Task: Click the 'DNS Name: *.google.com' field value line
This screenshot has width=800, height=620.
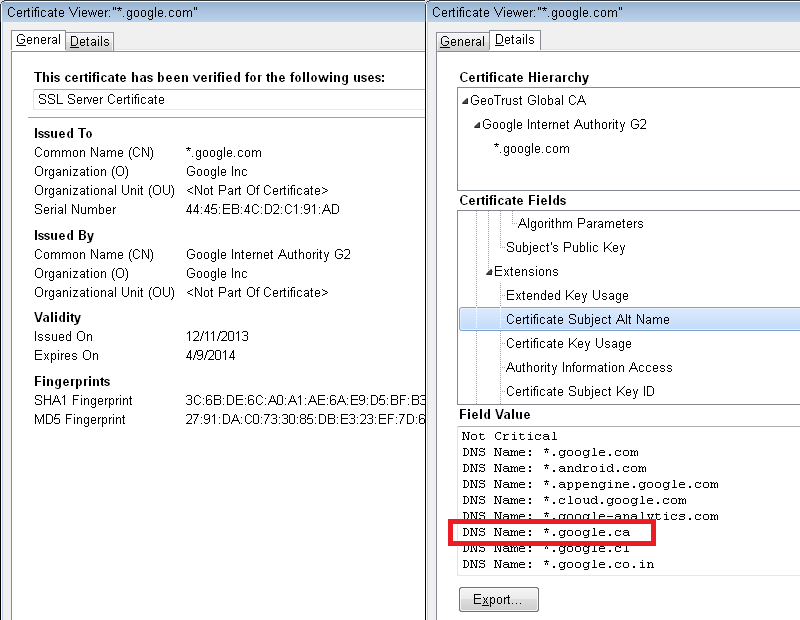Action: tap(550, 452)
